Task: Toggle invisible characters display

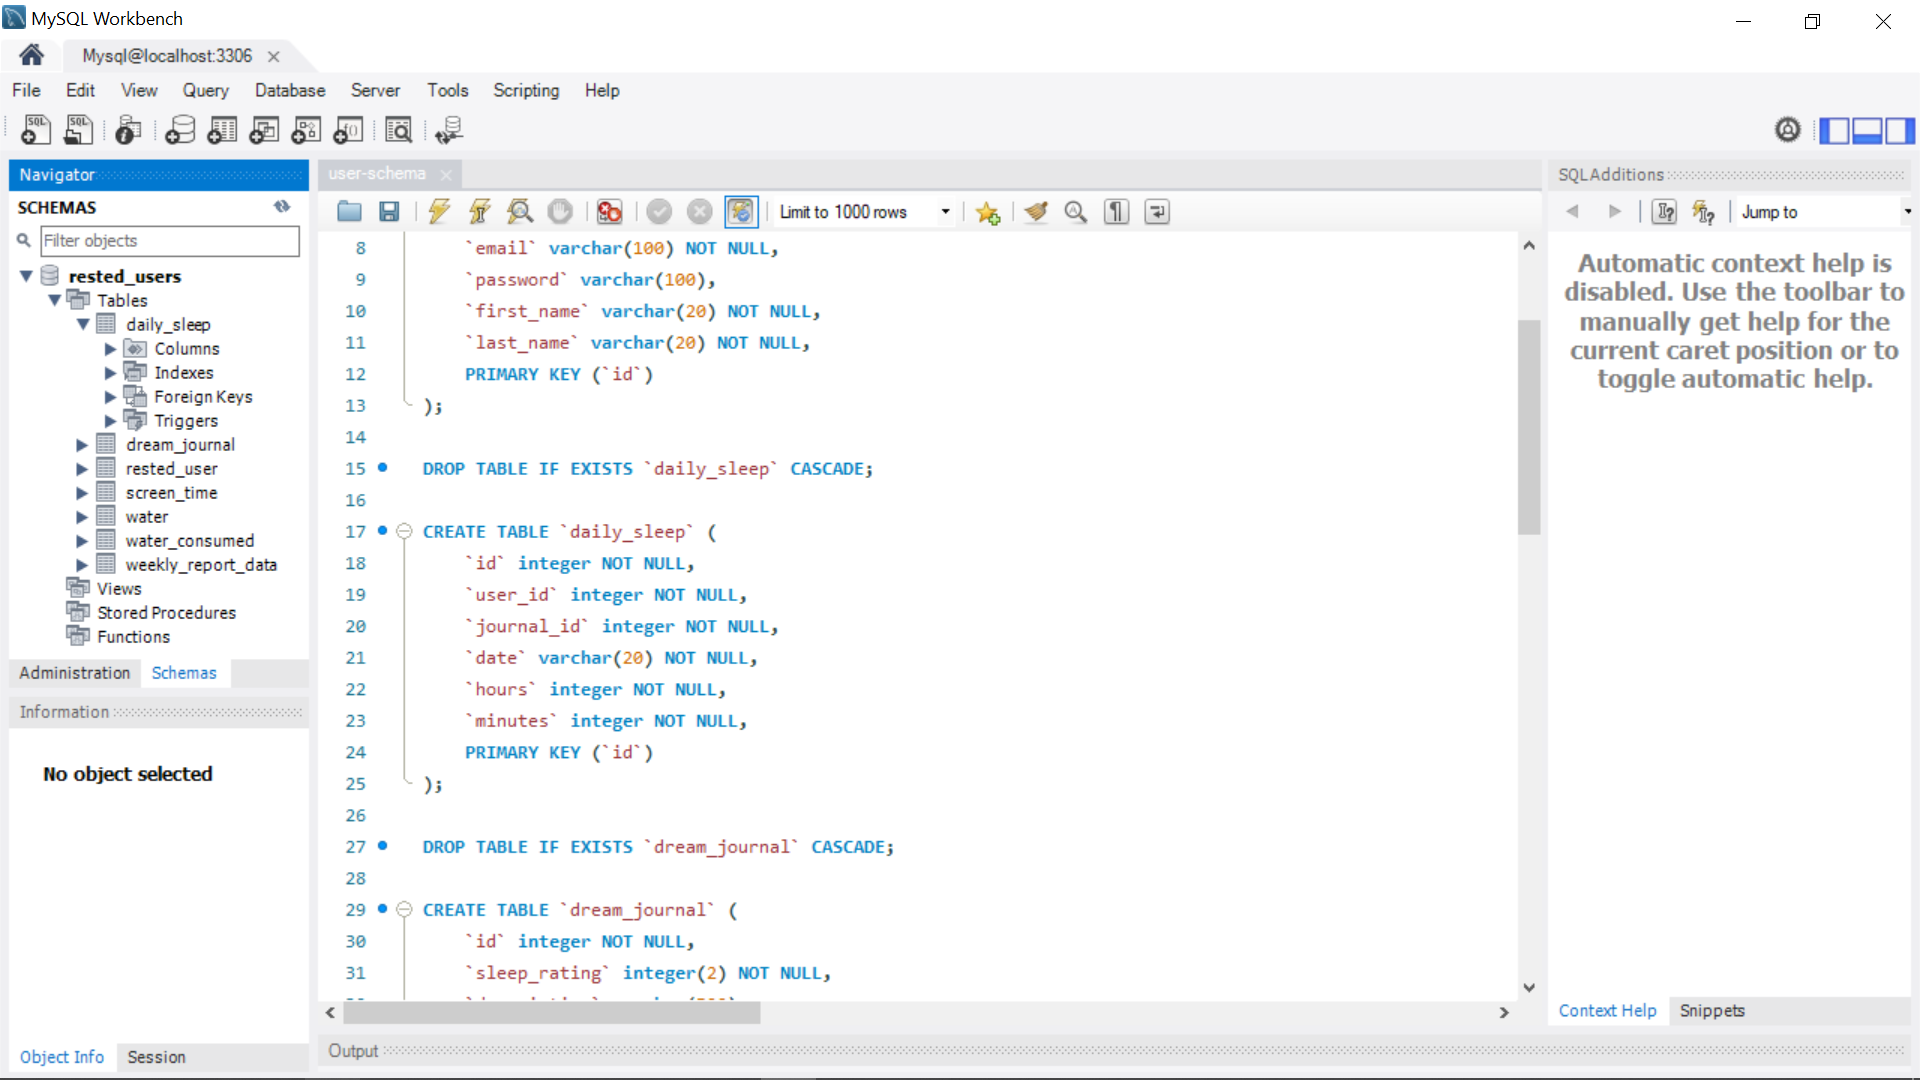Action: [x=1116, y=212]
